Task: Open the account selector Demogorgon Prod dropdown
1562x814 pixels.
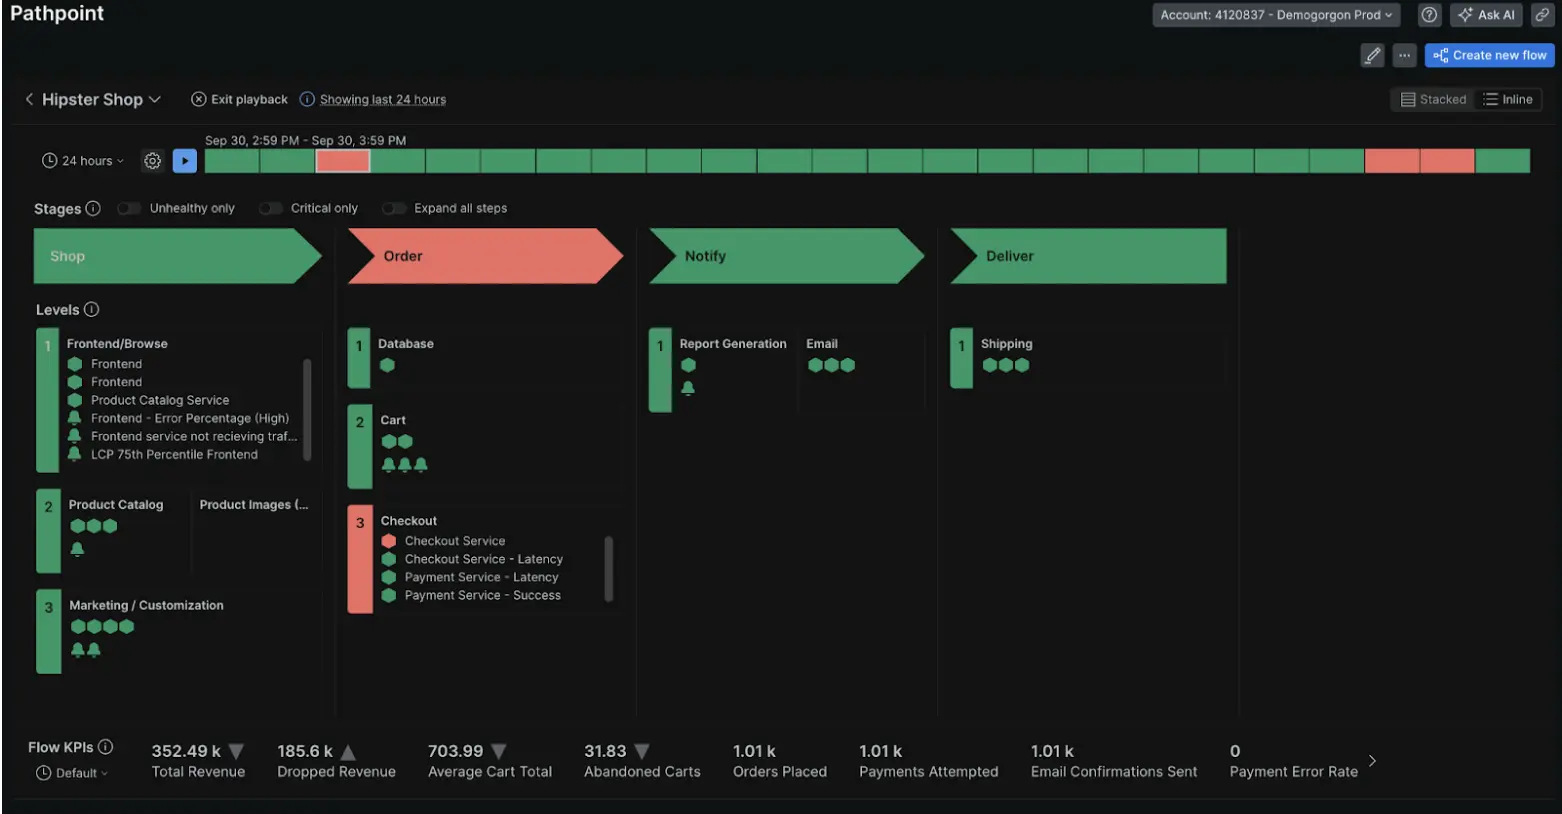Action: click(x=1275, y=15)
